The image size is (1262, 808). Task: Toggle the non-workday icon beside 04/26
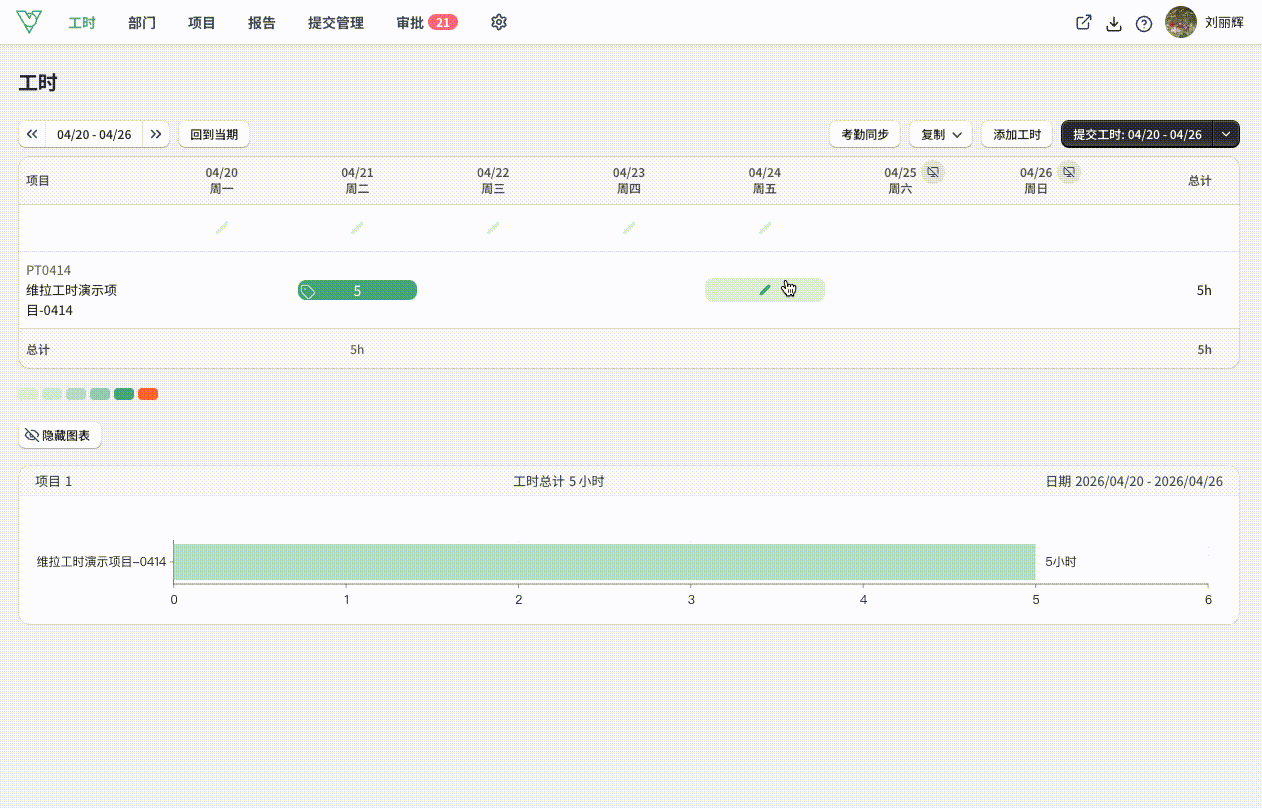coord(1069,172)
